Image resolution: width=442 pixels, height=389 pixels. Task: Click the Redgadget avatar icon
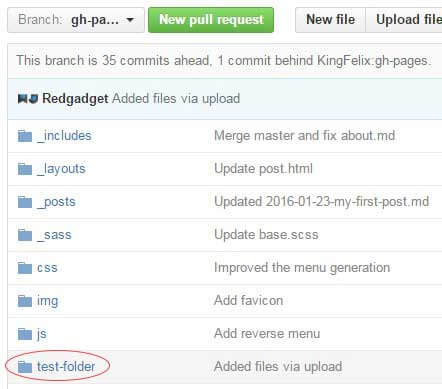tap(28, 99)
